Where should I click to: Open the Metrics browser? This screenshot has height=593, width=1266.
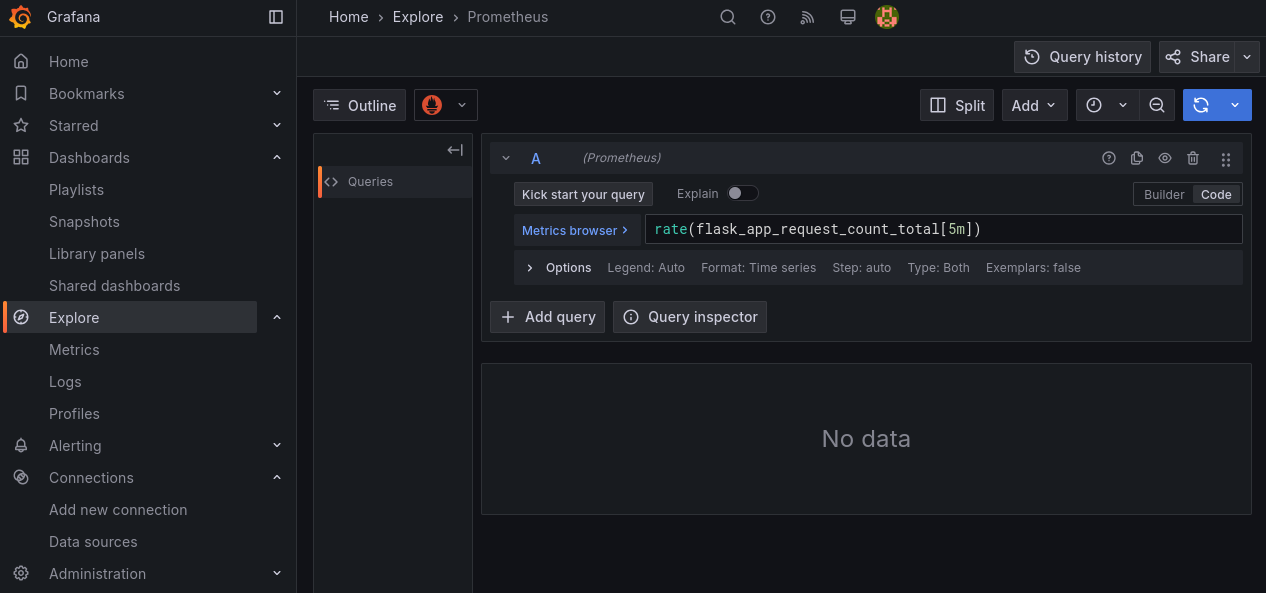[x=576, y=229]
